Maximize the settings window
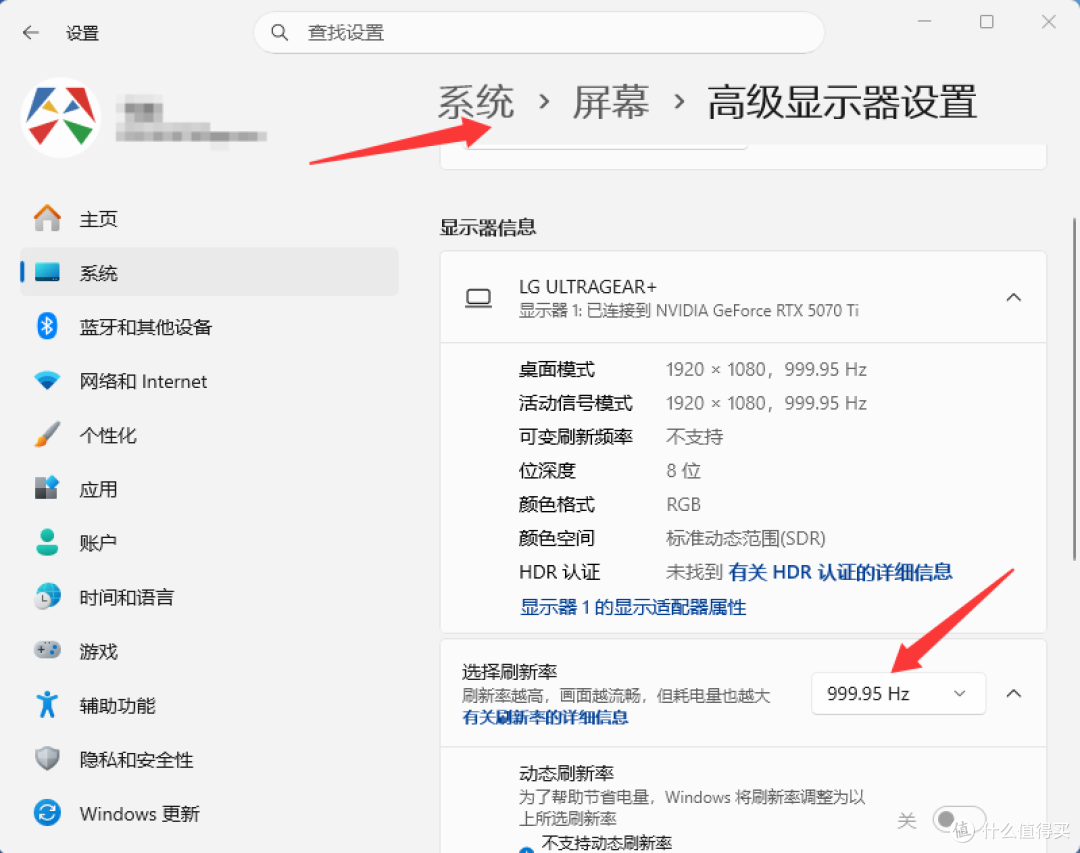 click(x=986, y=22)
